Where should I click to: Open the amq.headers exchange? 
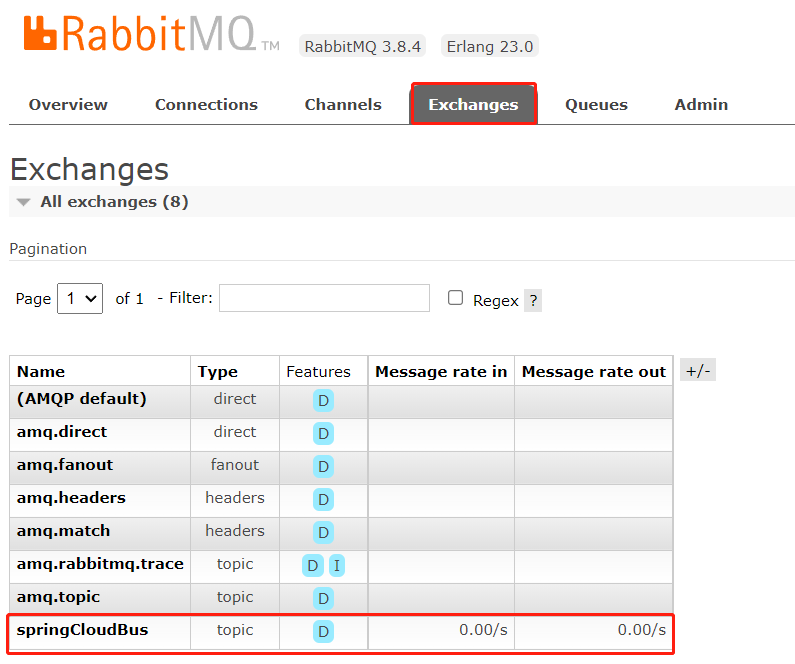tap(71, 498)
